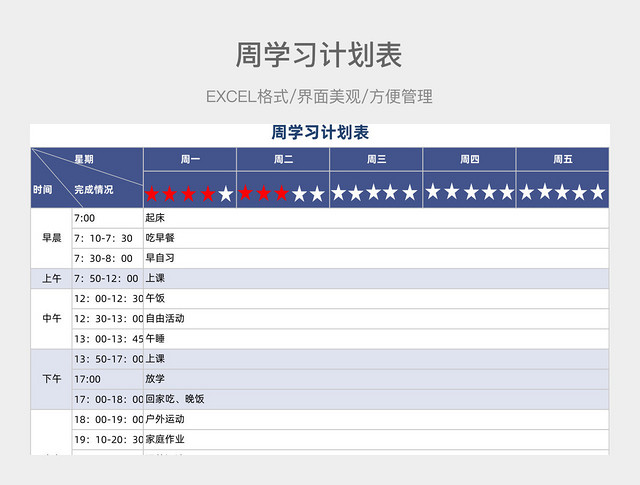Click the first star under 周三
Screen dimensions: 640x485
click(338, 192)
